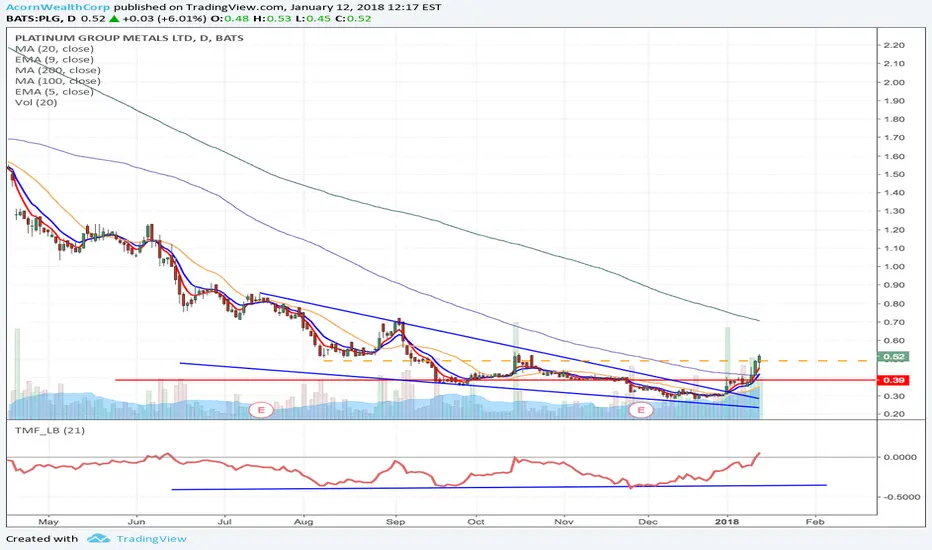Screen dimensions: 932x550
Task: Click the L:0.45 low value in header
Action: pos(313,18)
